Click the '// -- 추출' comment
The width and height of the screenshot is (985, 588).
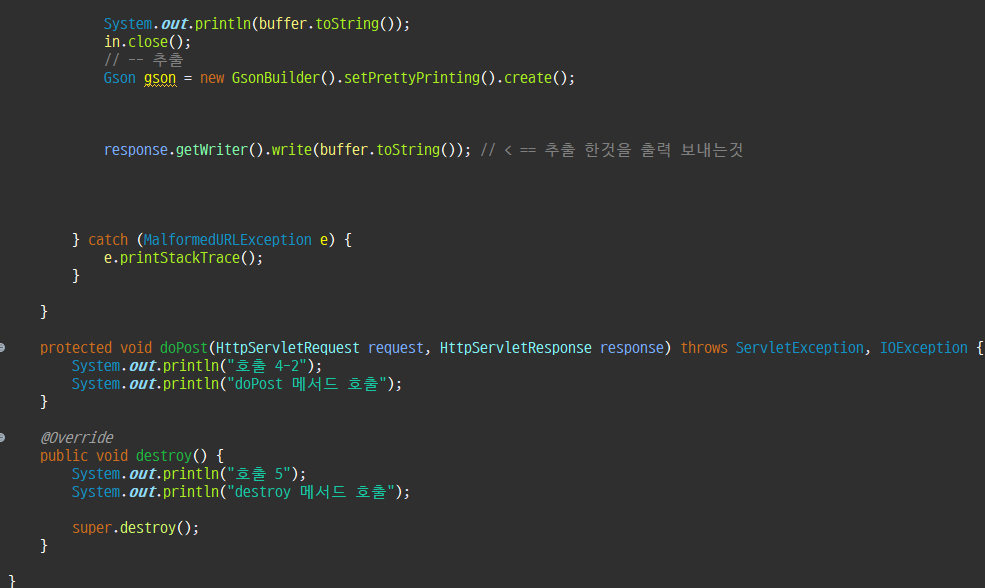click(143, 60)
